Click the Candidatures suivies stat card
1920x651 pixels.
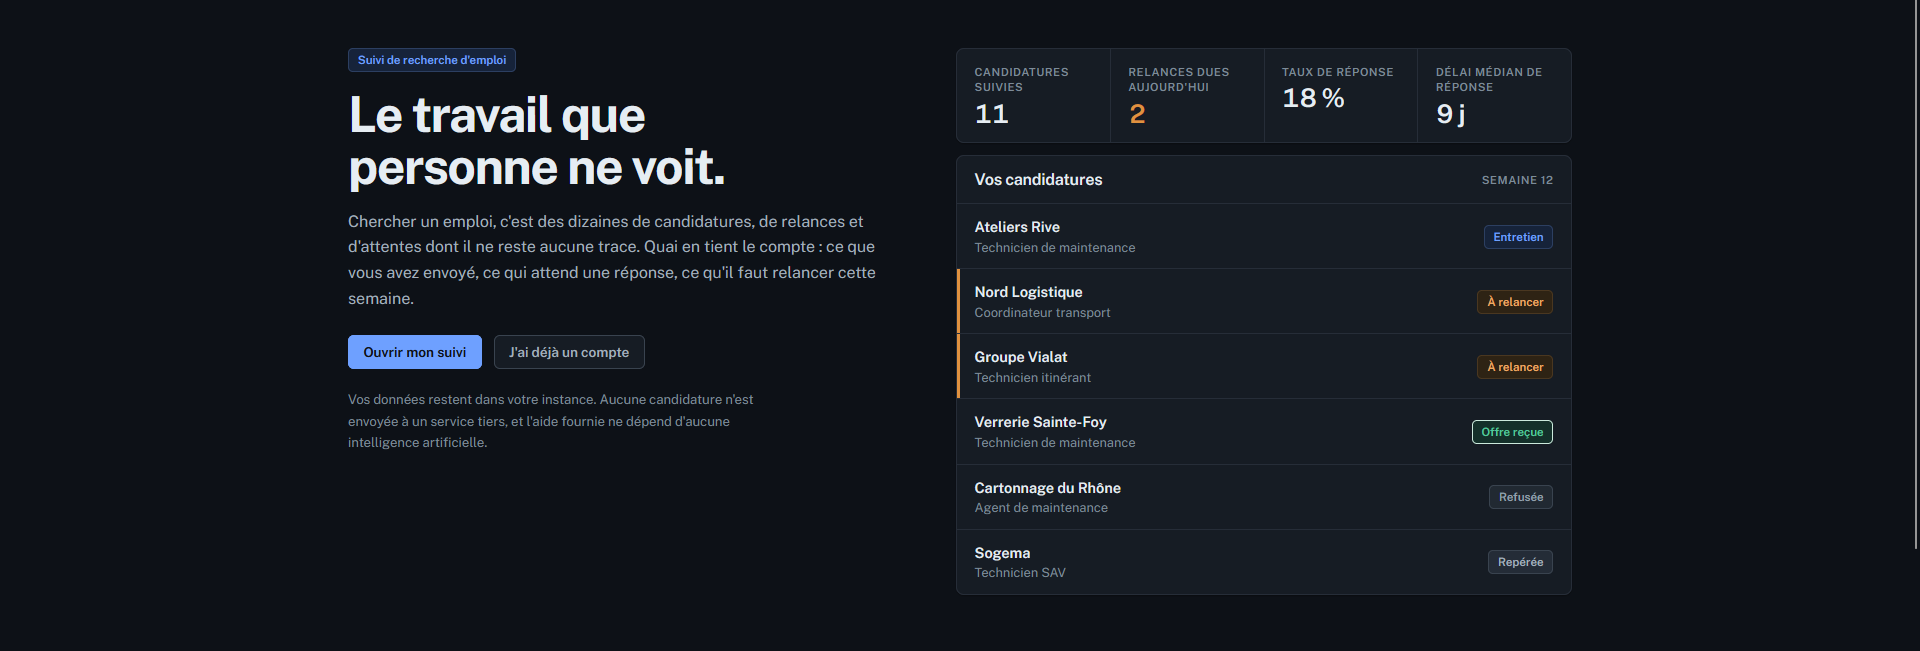coord(1033,96)
